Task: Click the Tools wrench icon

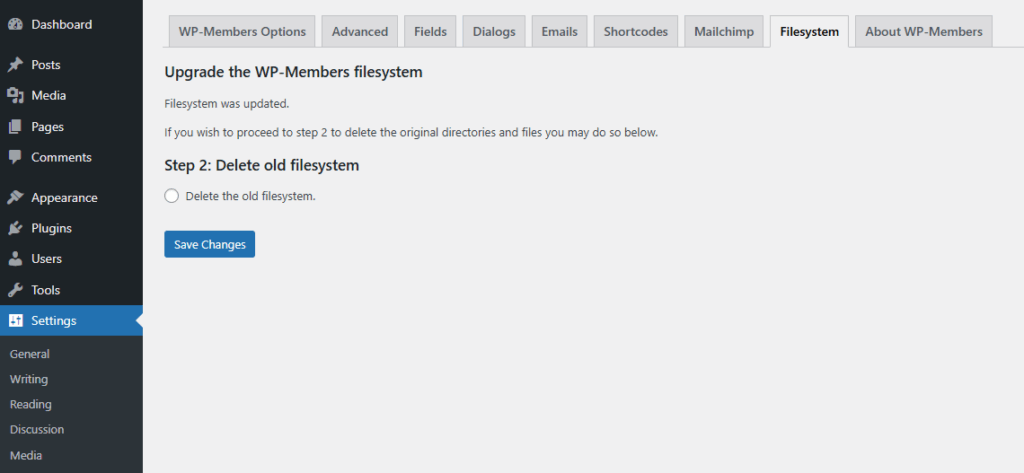Action: [x=15, y=290]
